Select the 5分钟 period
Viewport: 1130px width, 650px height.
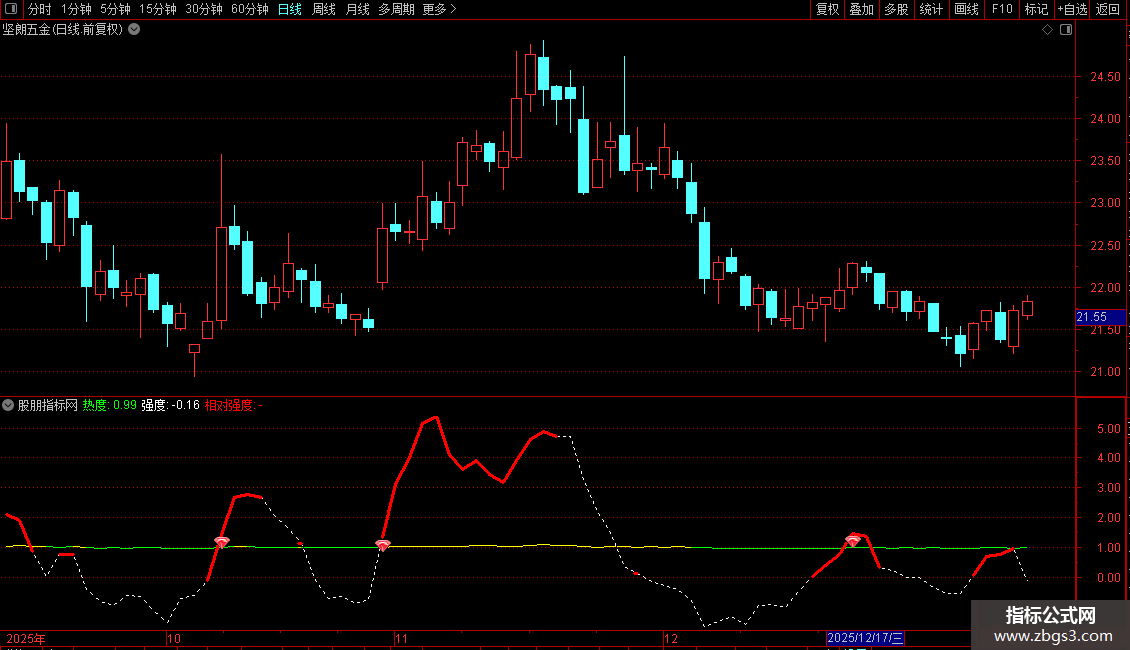click(x=115, y=9)
